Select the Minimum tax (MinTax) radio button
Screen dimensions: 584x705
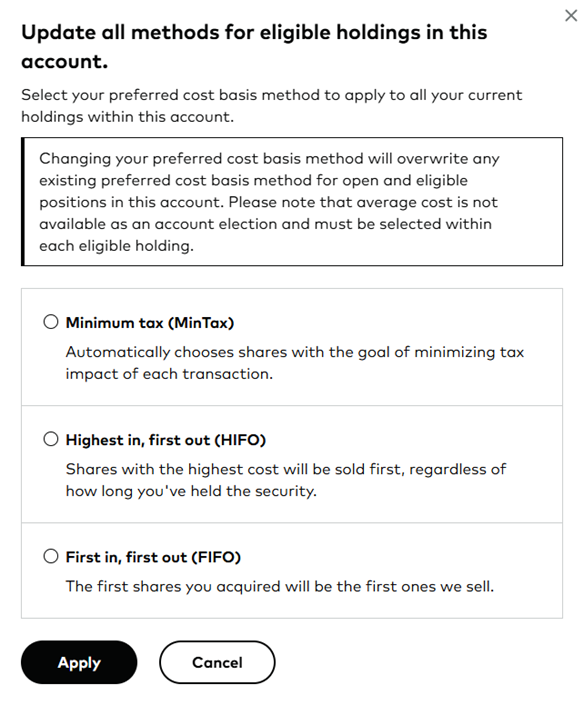tap(51, 322)
